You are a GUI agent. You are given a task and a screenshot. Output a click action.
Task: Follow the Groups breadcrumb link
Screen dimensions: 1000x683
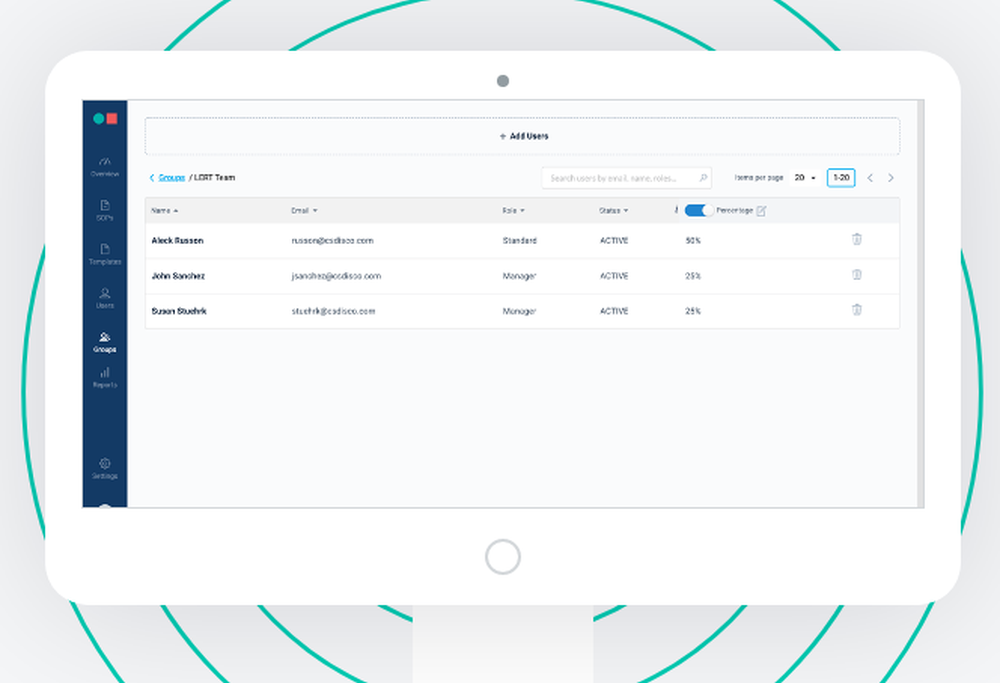(172, 178)
